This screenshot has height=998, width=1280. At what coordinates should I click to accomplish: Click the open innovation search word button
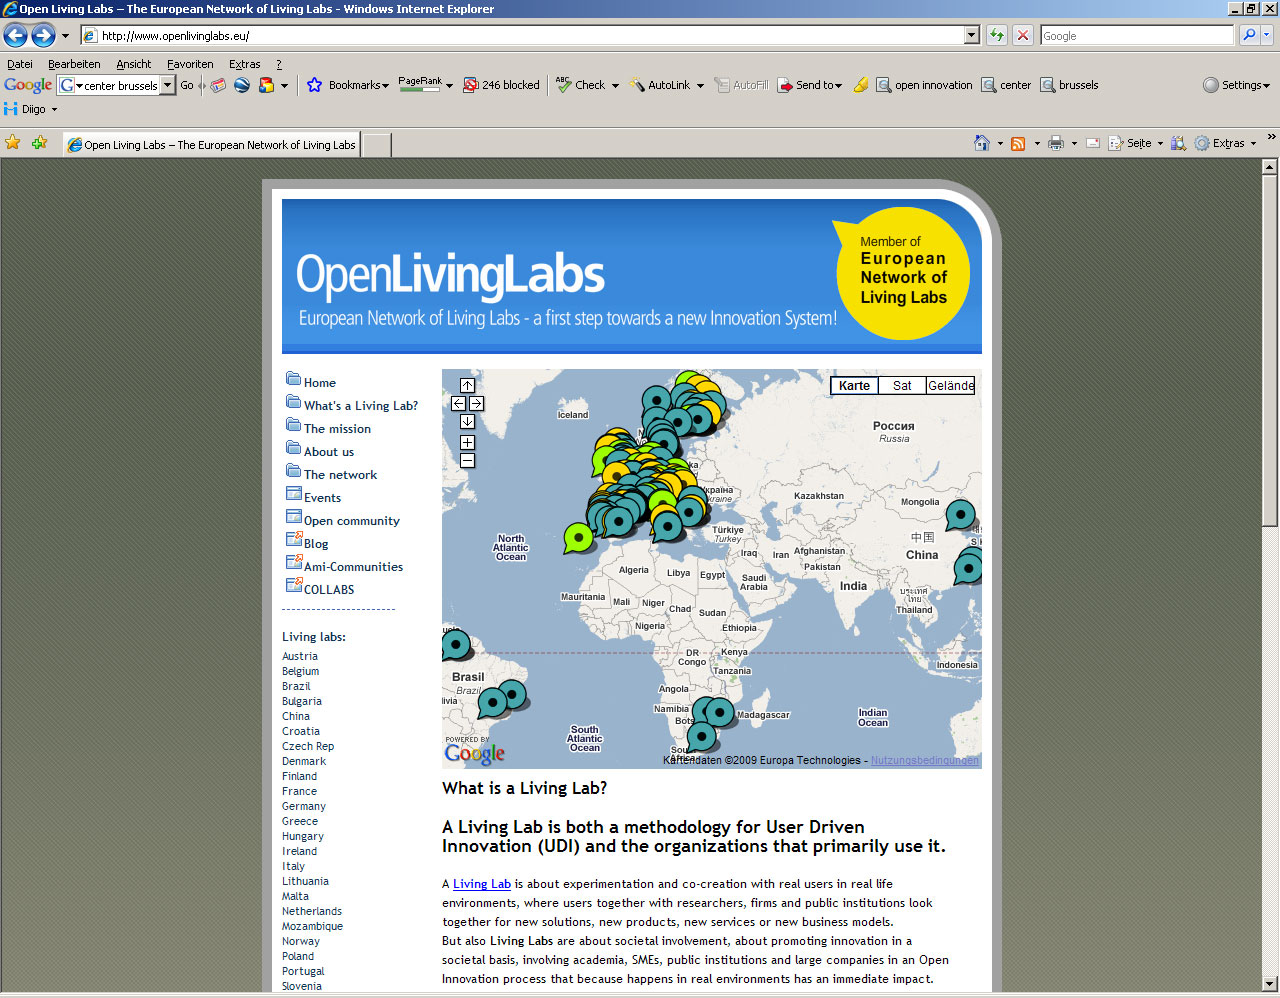click(924, 85)
